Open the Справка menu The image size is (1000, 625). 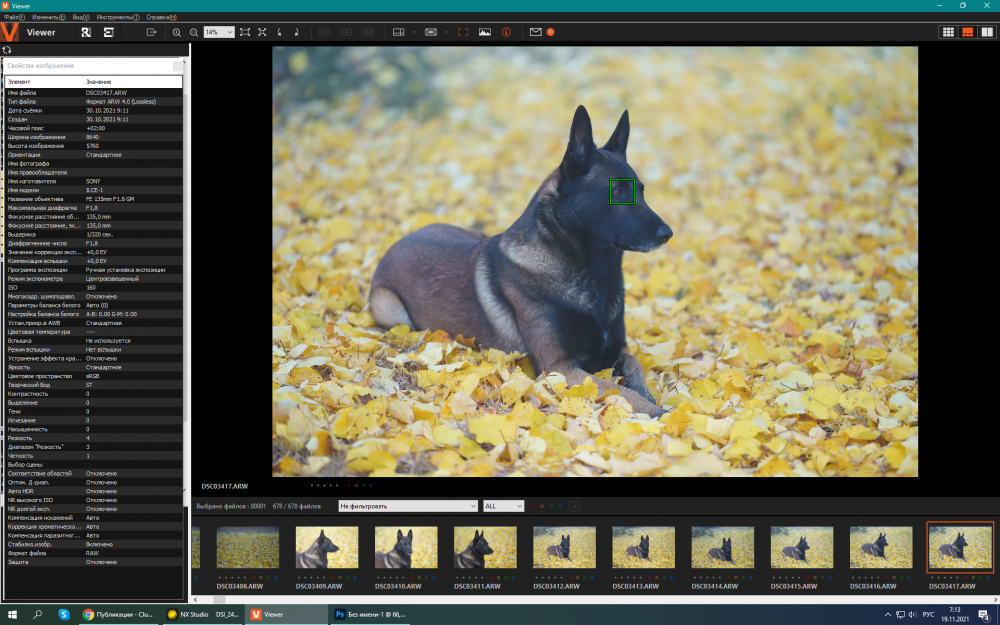161,17
